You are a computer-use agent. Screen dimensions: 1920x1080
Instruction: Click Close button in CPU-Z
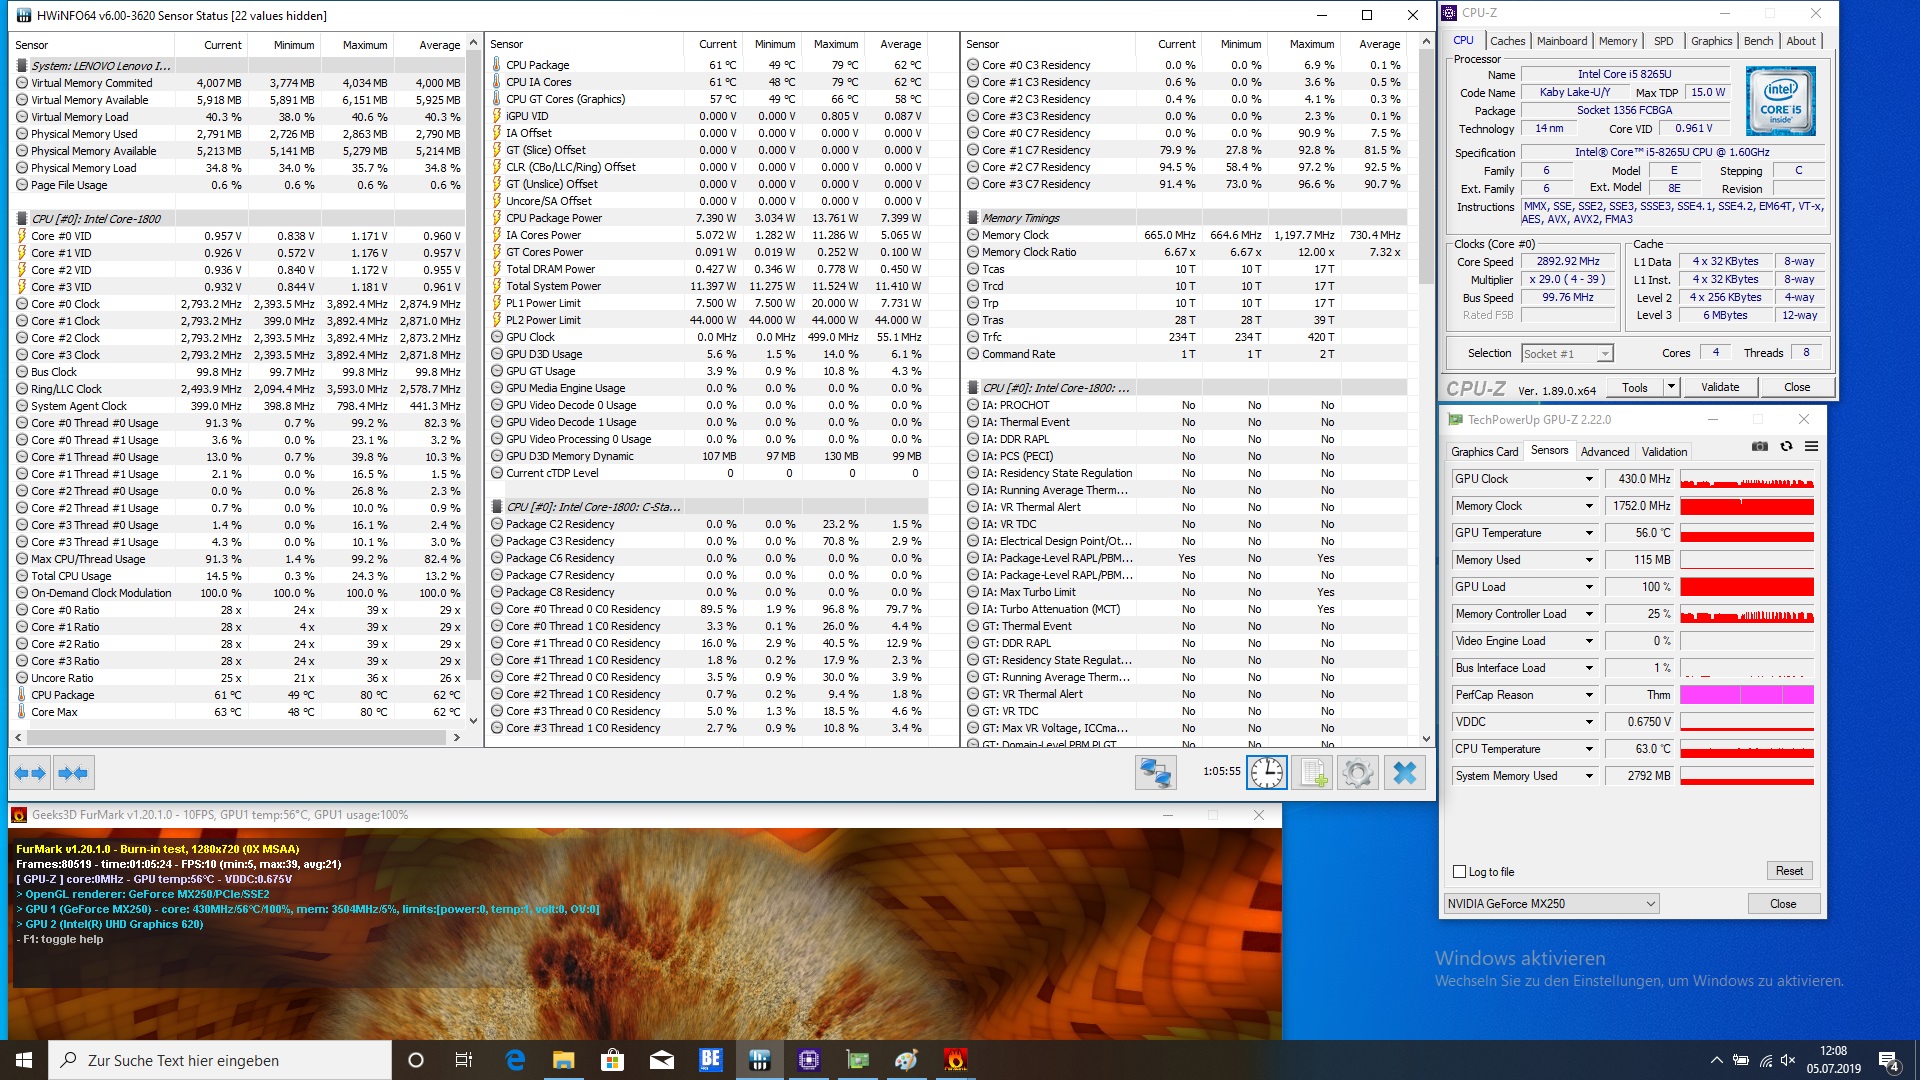(x=1796, y=387)
